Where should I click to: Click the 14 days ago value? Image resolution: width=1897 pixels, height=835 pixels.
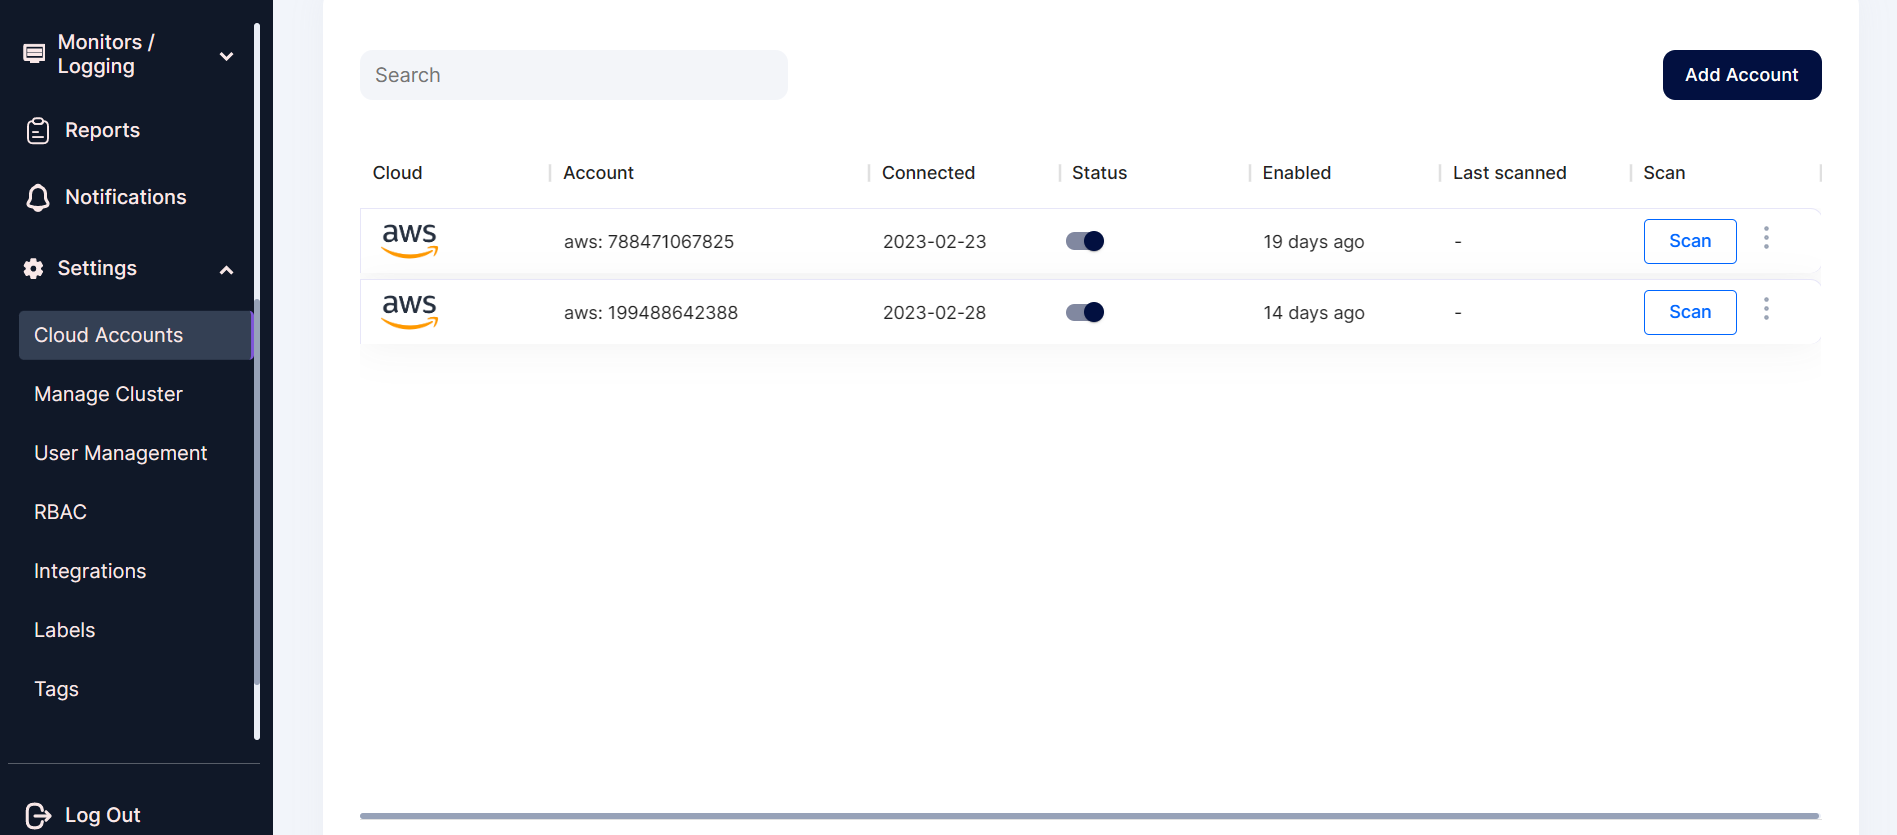(x=1314, y=313)
